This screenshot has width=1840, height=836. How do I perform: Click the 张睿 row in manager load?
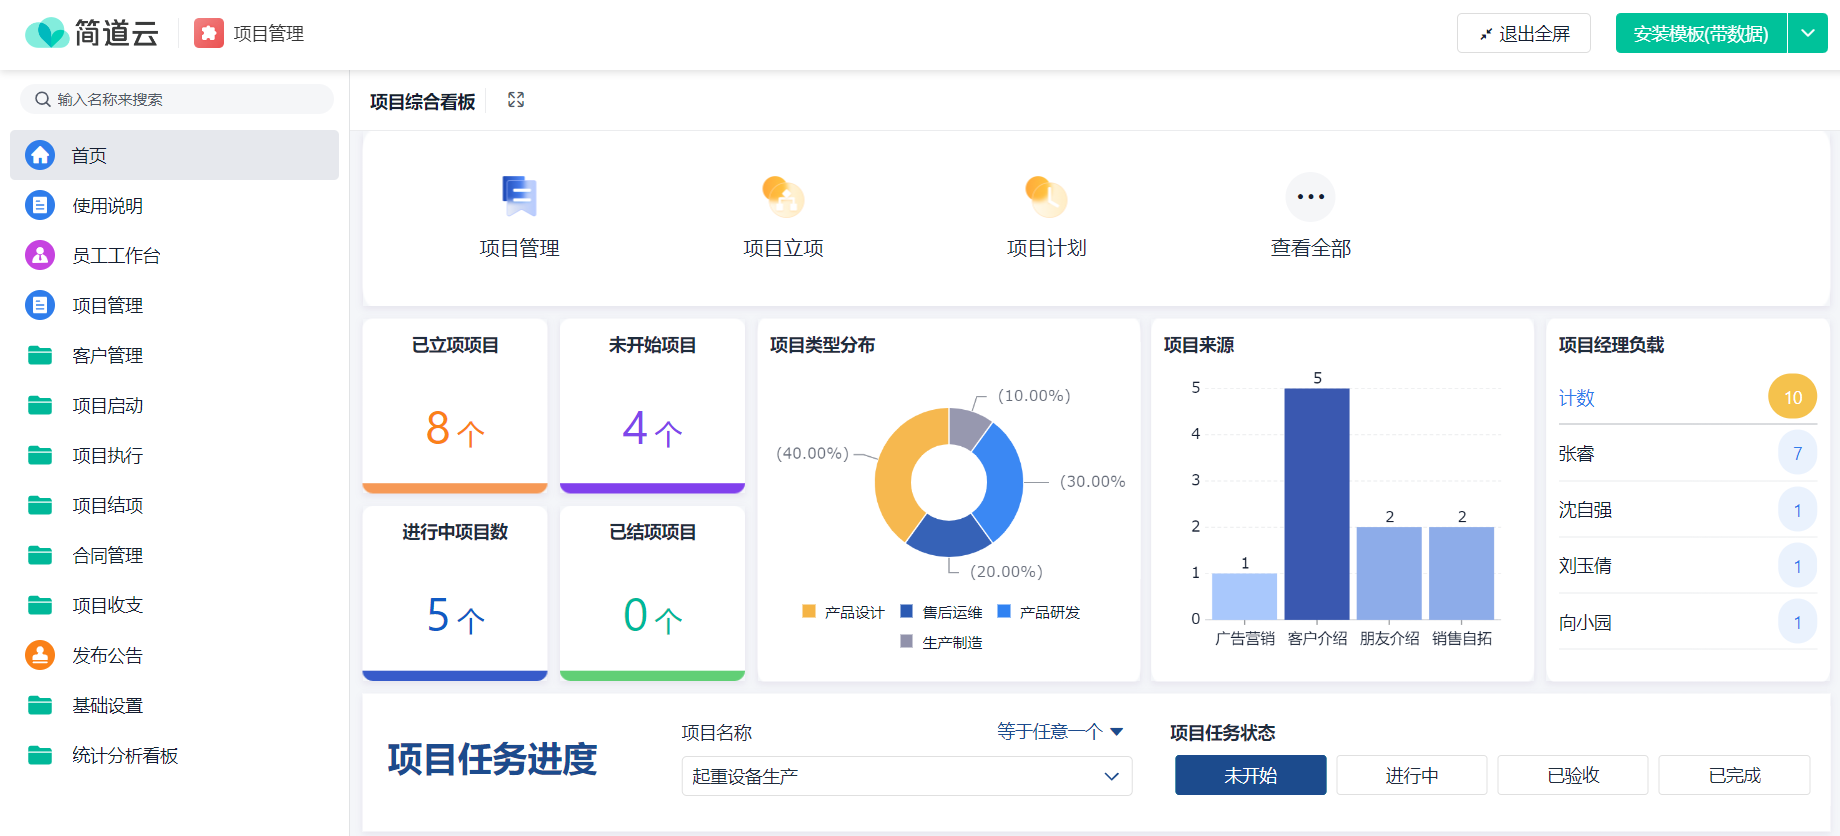1687,453
